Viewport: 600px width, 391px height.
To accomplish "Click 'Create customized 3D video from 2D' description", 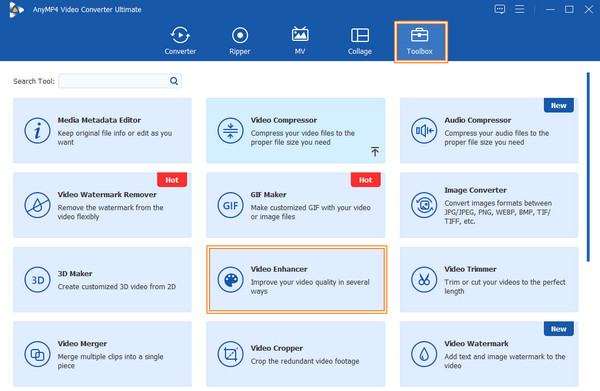I will pos(117,287).
